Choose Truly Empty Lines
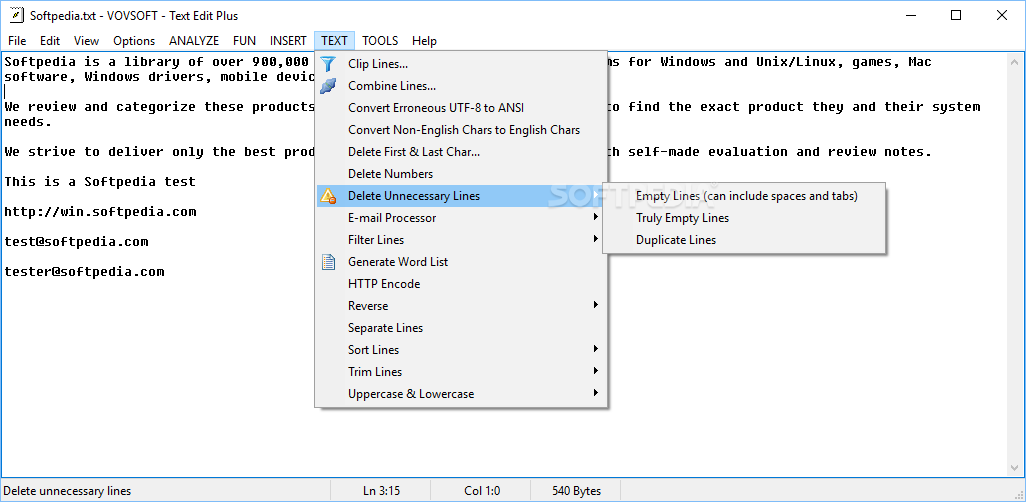The width and height of the screenshot is (1026, 502). 744,218
